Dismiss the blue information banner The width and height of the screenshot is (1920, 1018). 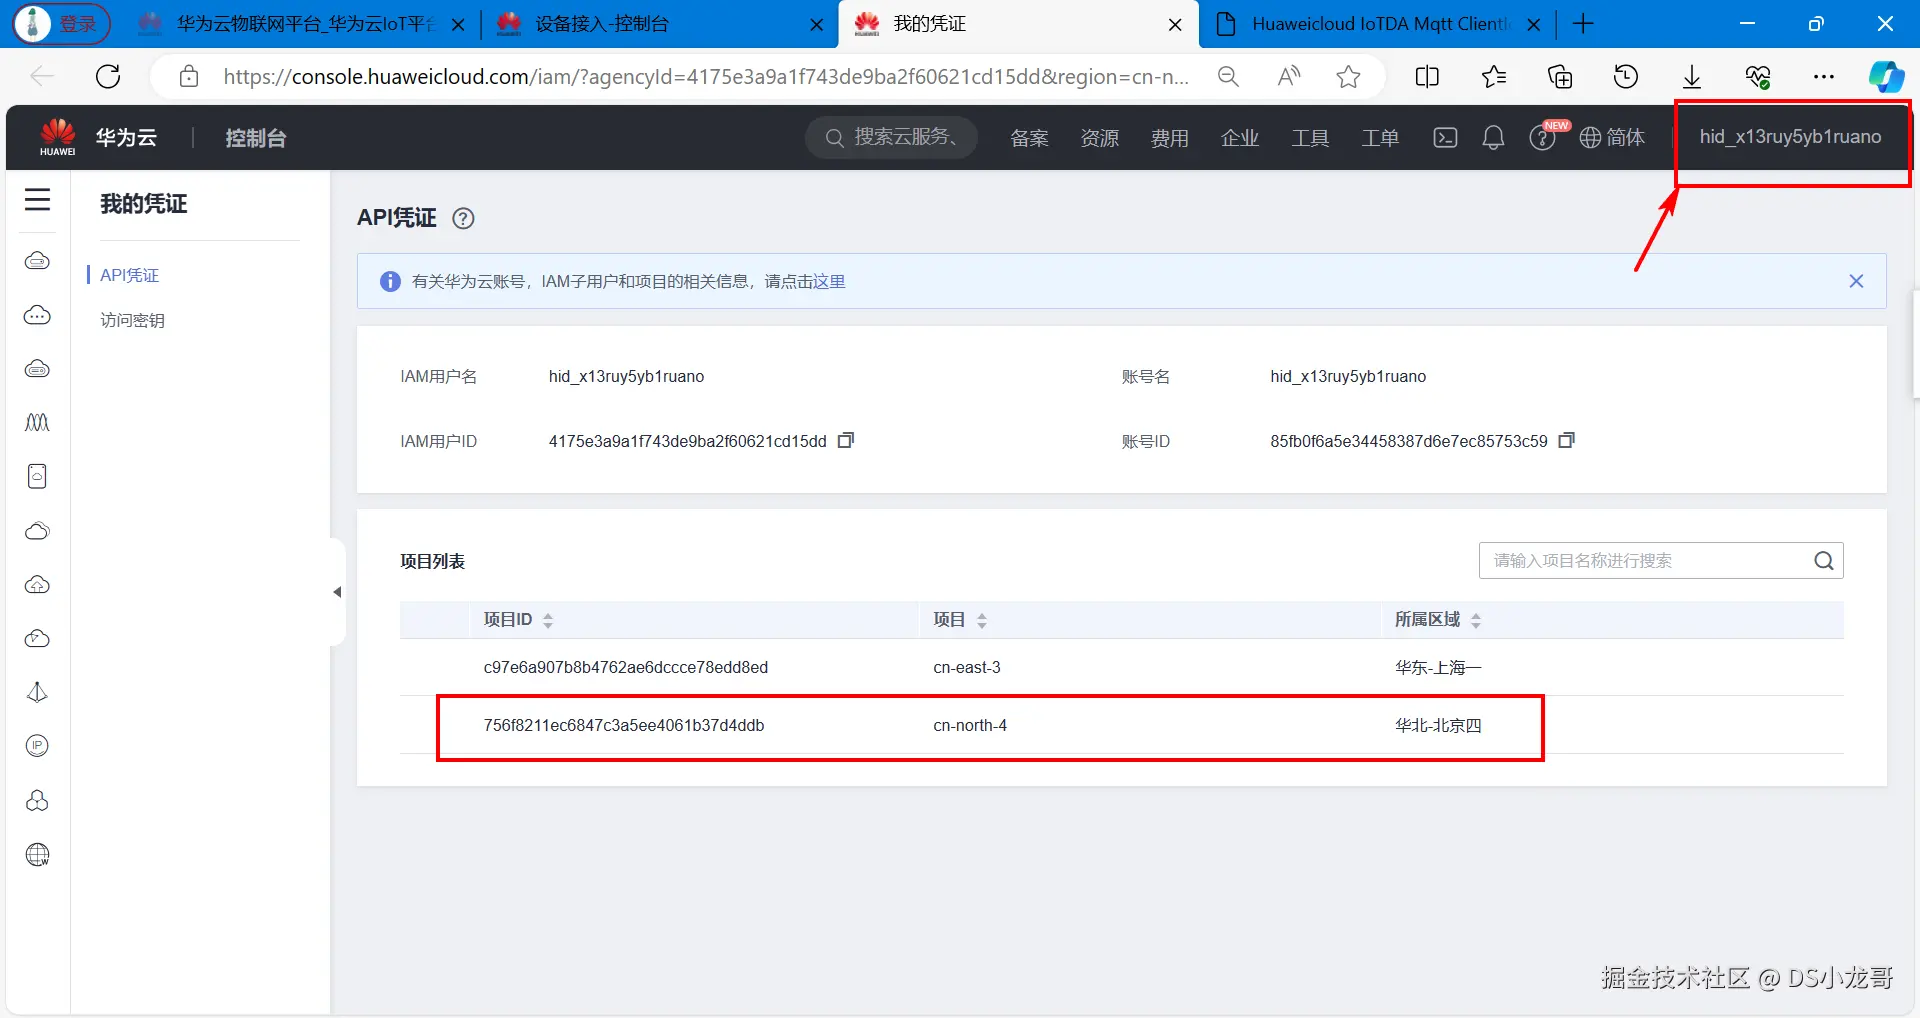(x=1856, y=281)
